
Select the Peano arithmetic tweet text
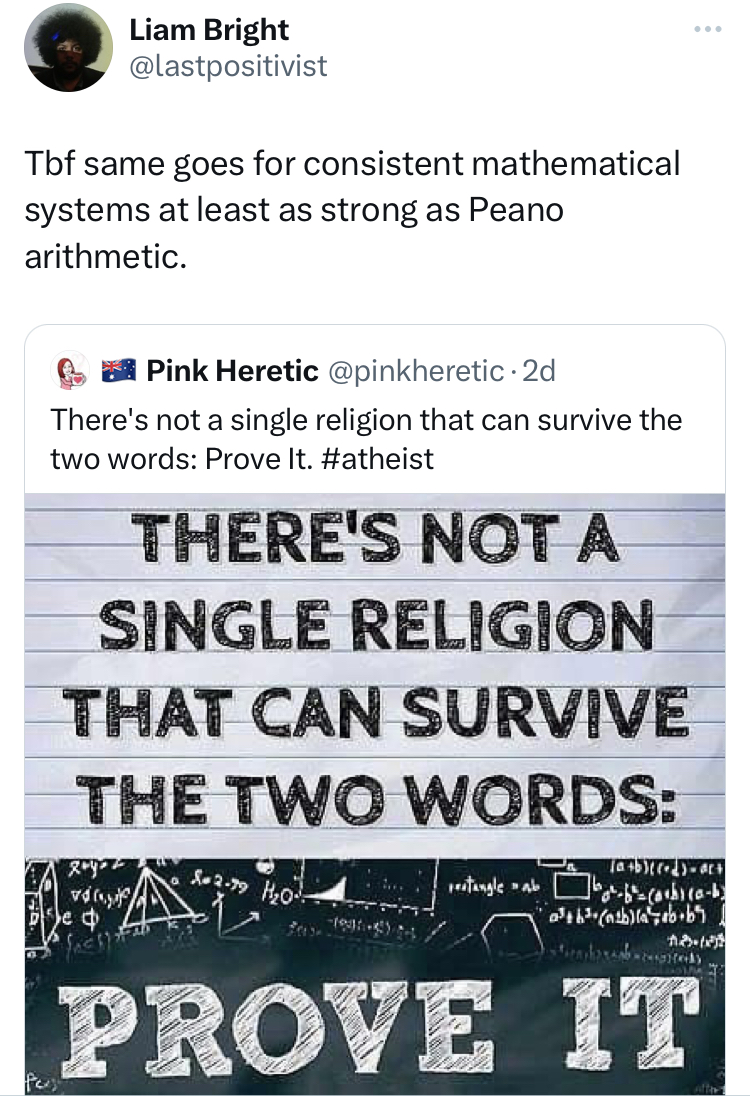click(350, 210)
